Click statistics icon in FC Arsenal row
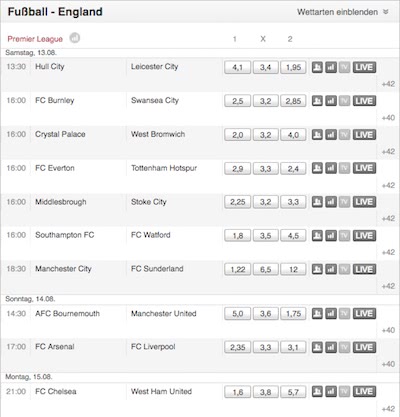The image size is (400, 417). pos(331,347)
